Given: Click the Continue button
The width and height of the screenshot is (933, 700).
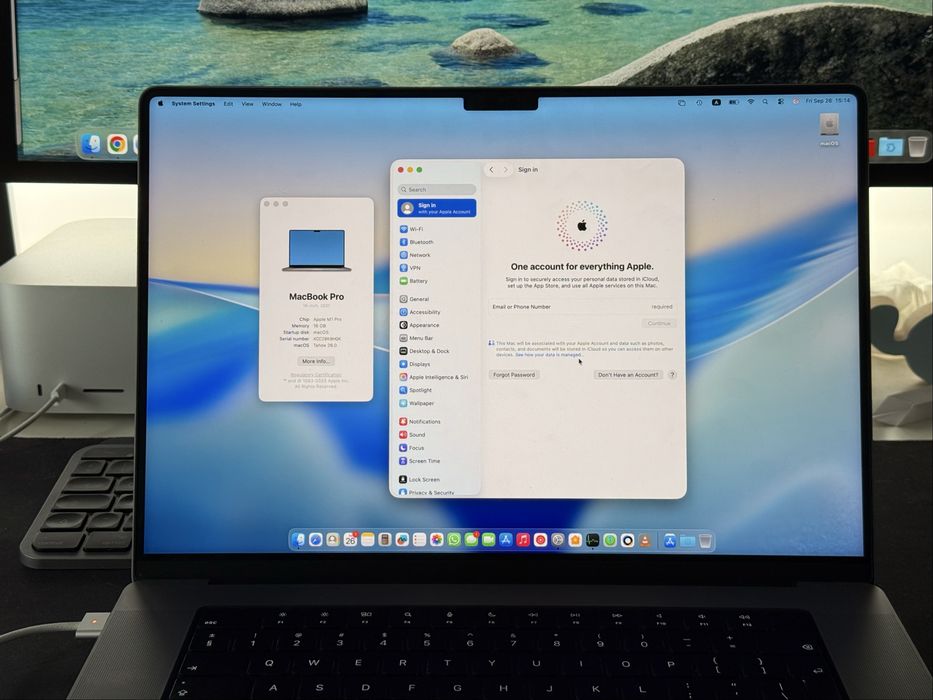Looking at the screenshot, I should pyautogui.click(x=659, y=323).
